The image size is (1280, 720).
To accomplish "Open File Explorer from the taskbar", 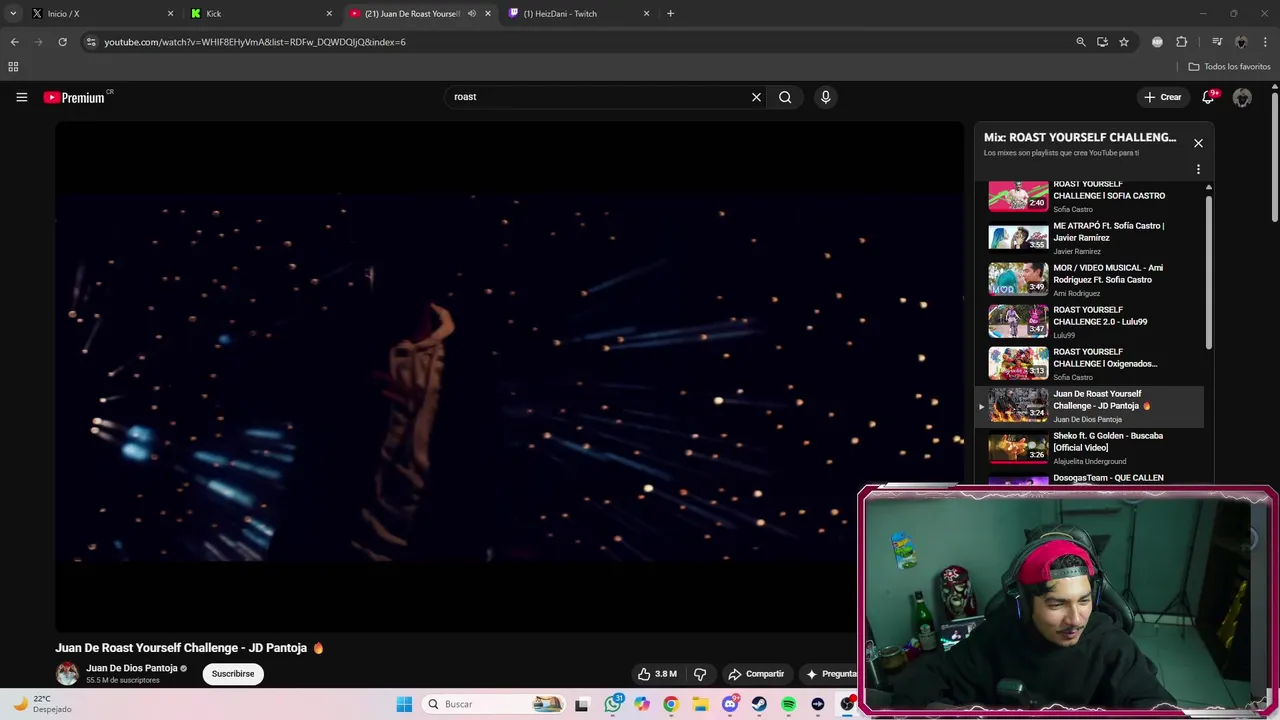I will tap(701, 704).
